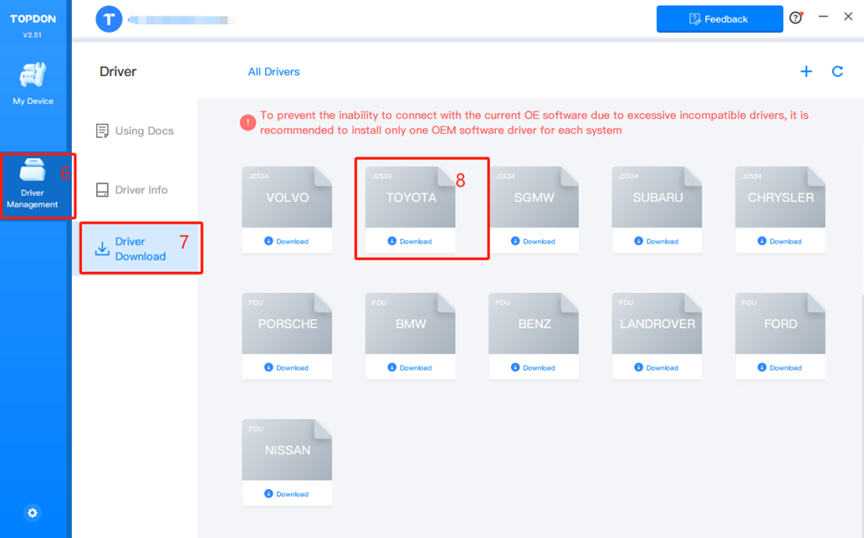Close the TOPDON window
Screen dimensions: 864x538
849,17
